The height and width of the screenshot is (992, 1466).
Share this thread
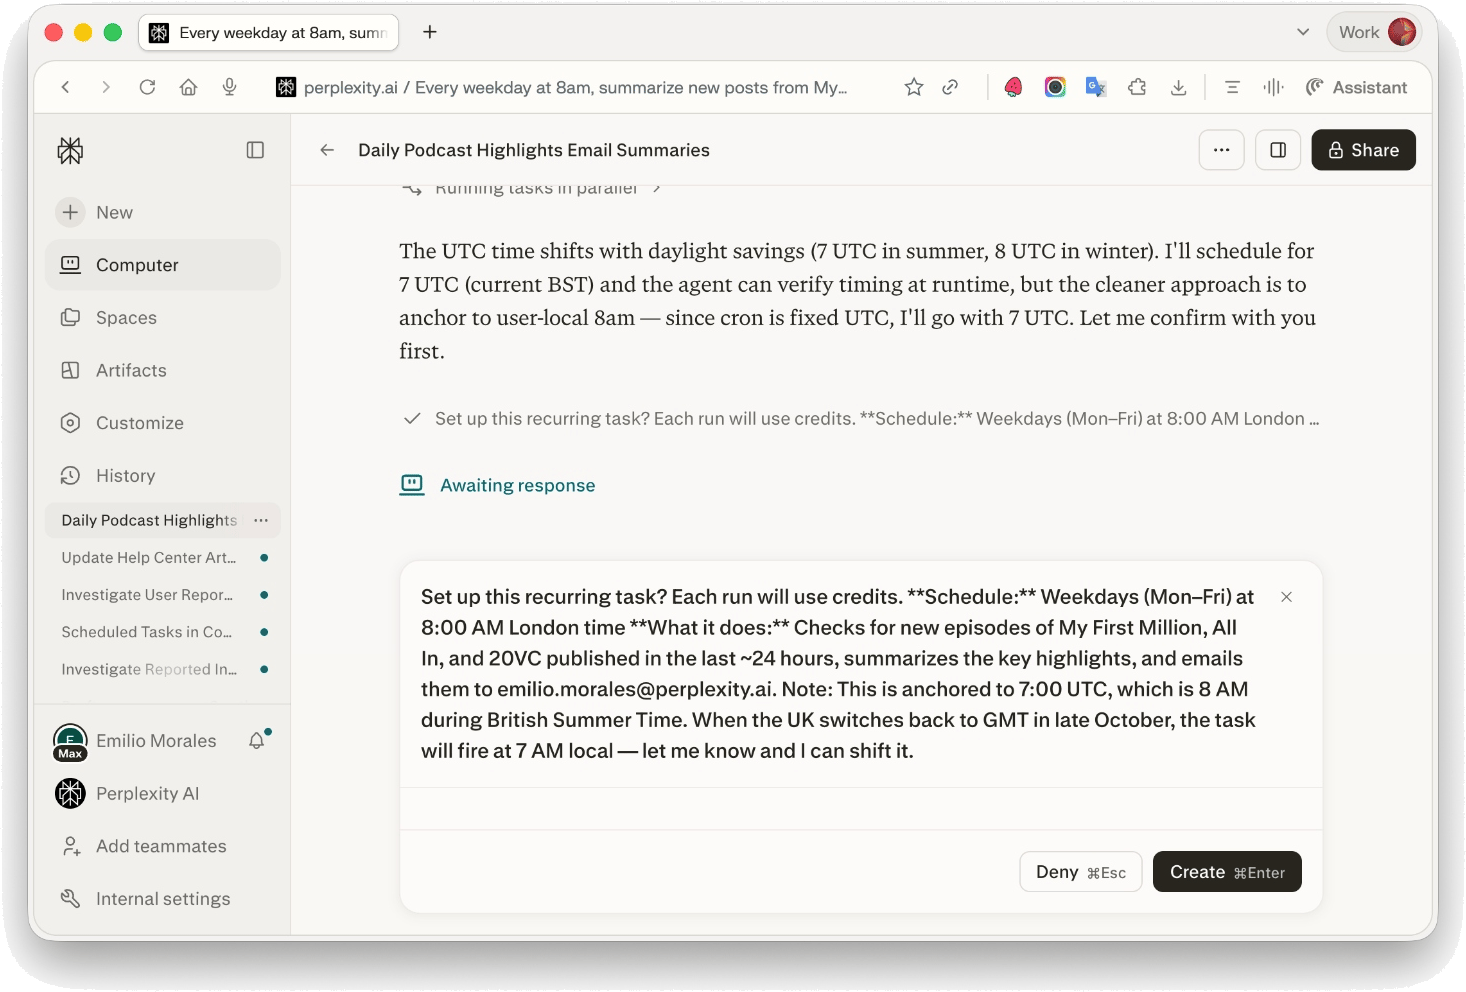point(1363,150)
